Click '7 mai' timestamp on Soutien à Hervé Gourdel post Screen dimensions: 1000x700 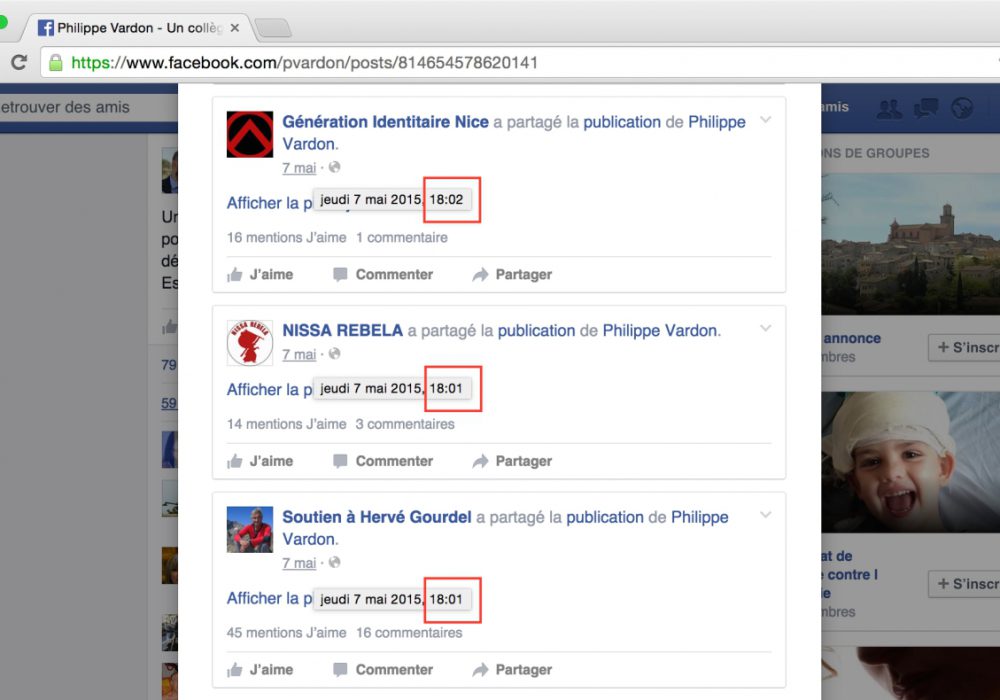[x=299, y=563]
